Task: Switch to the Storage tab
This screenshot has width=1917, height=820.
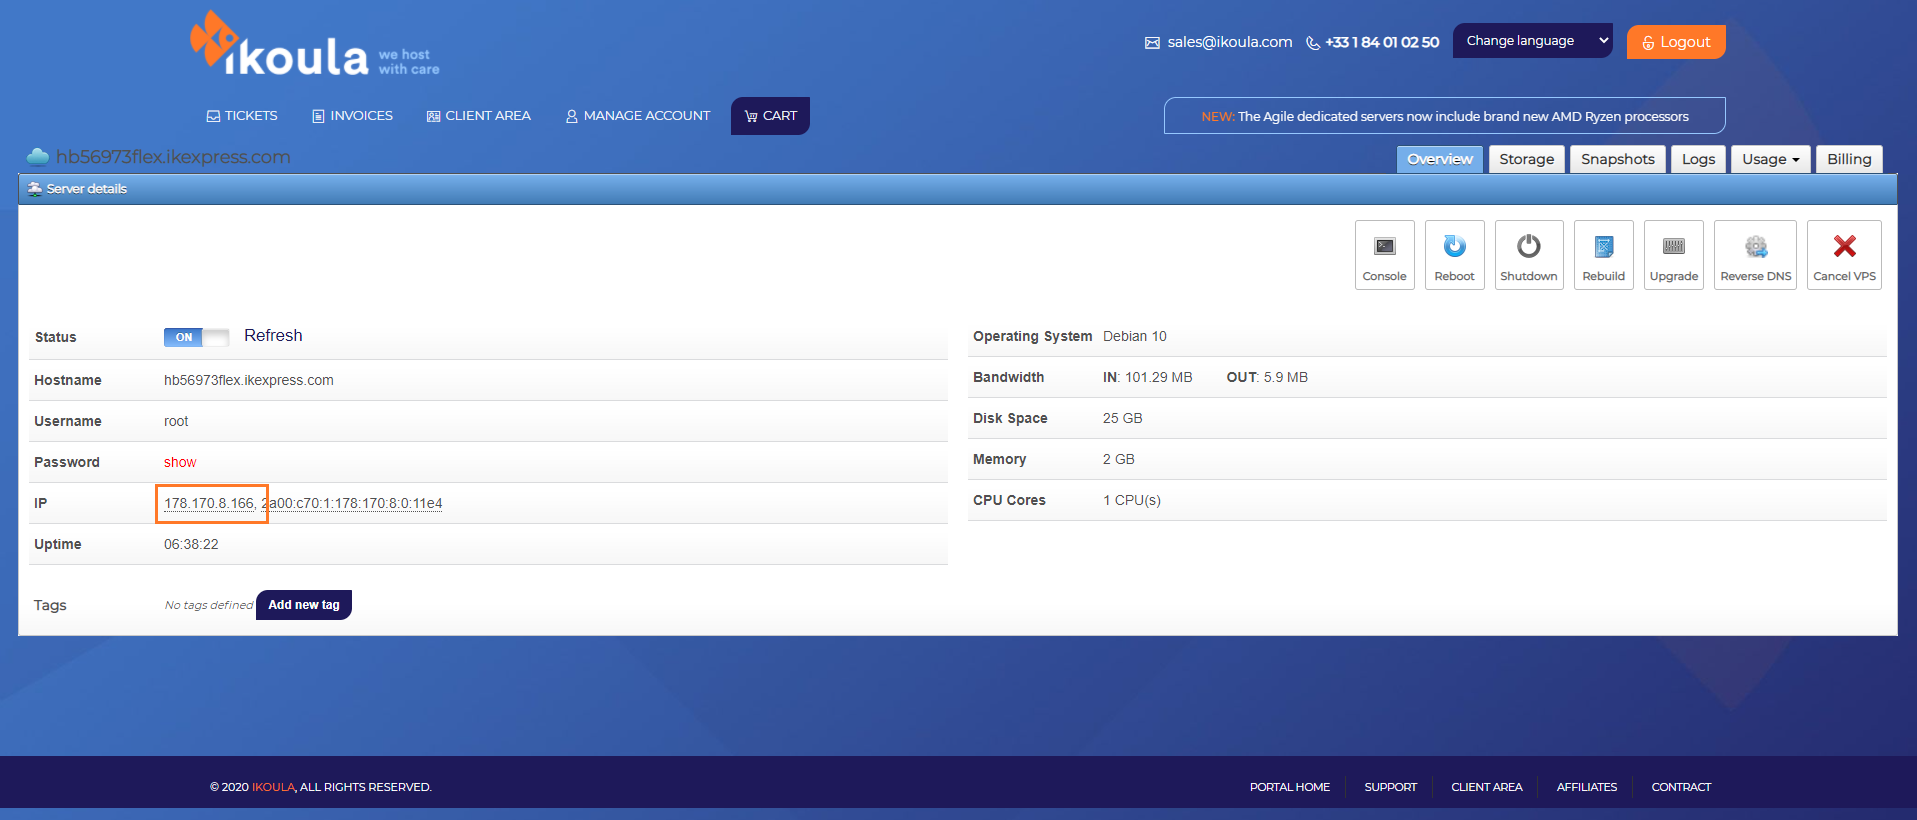Action: pos(1526,159)
